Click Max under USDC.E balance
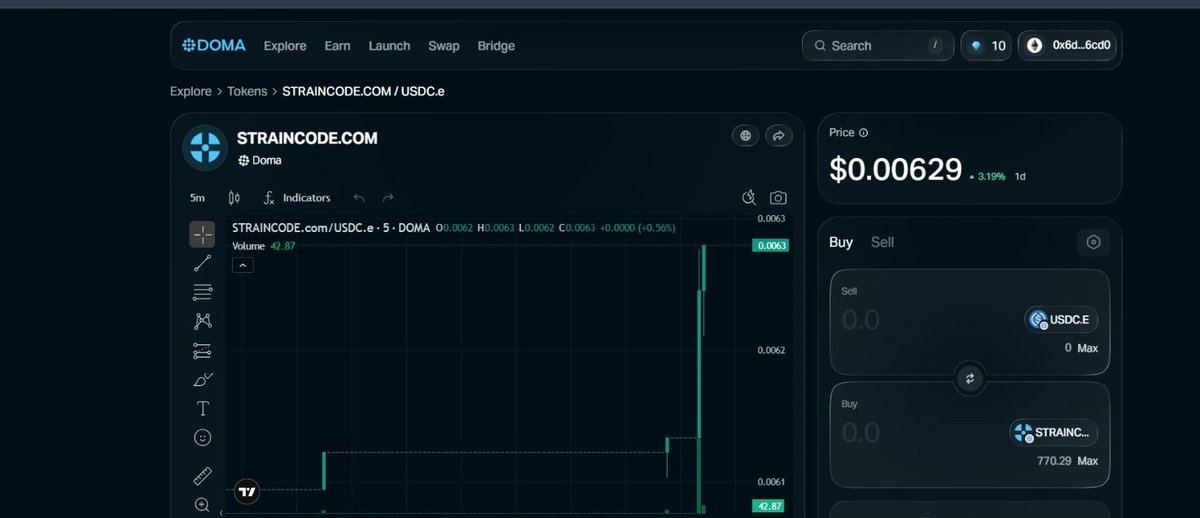The width and height of the screenshot is (1200, 518). pos(1088,348)
